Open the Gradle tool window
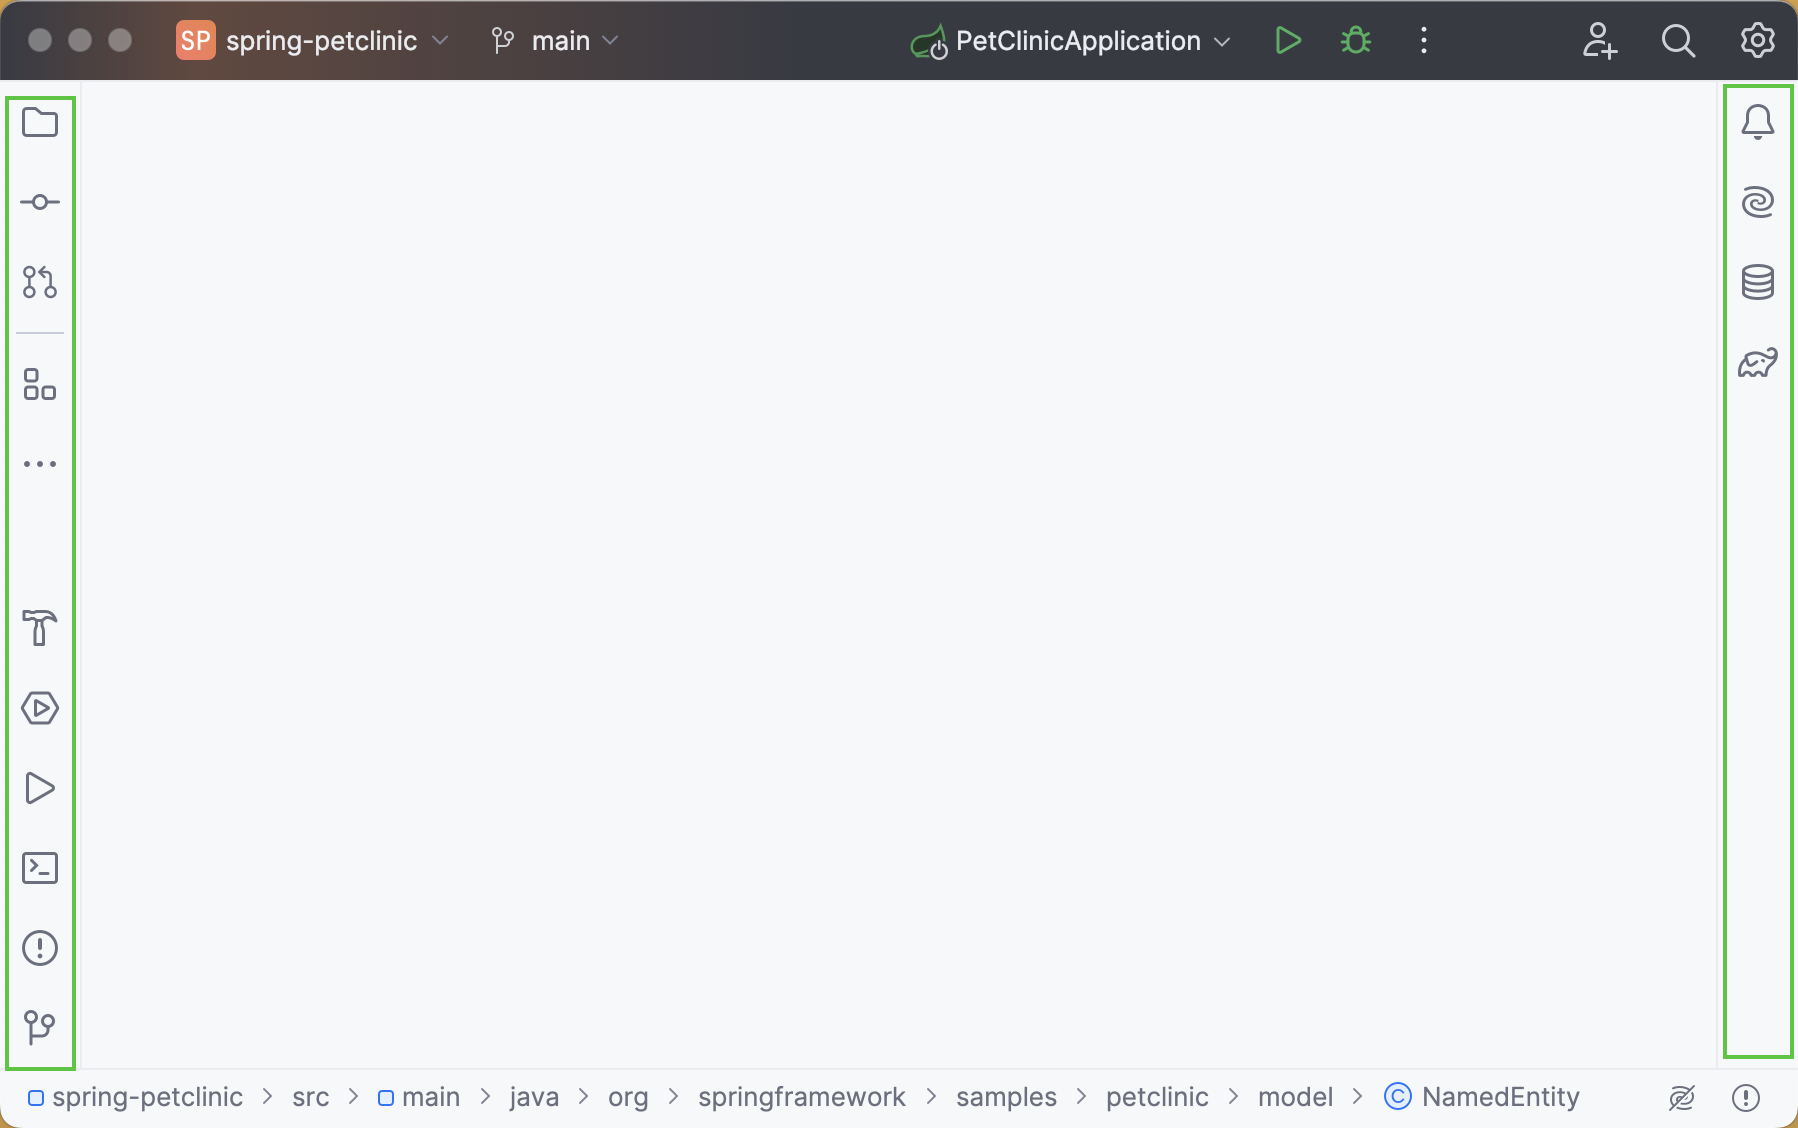1798x1128 pixels. click(1759, 362)
